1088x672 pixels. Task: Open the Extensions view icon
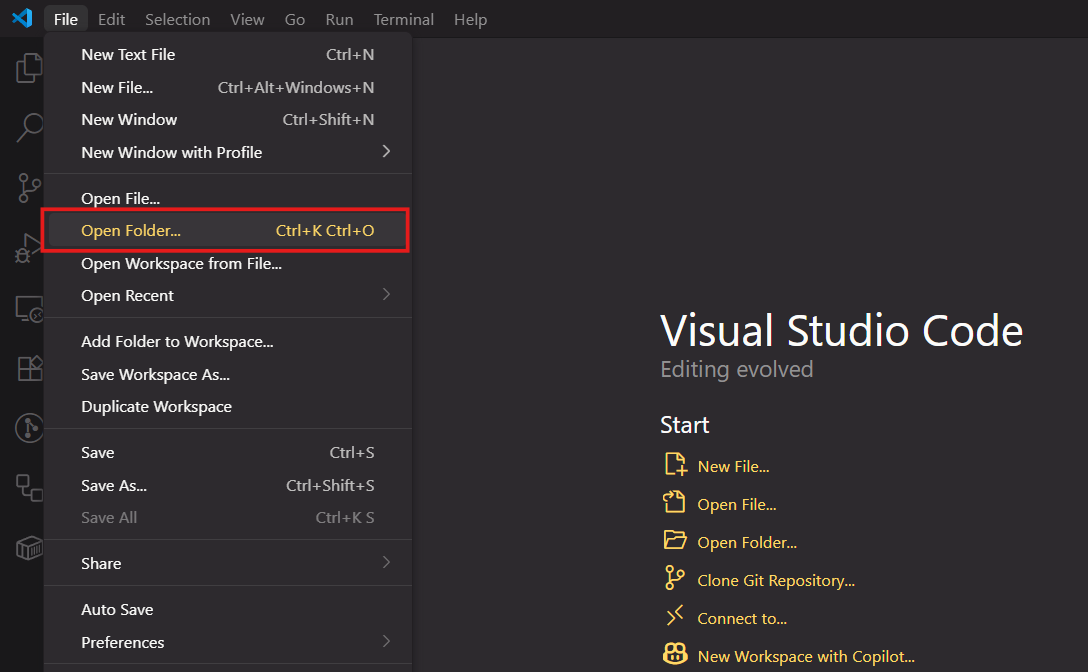(29, 368)
